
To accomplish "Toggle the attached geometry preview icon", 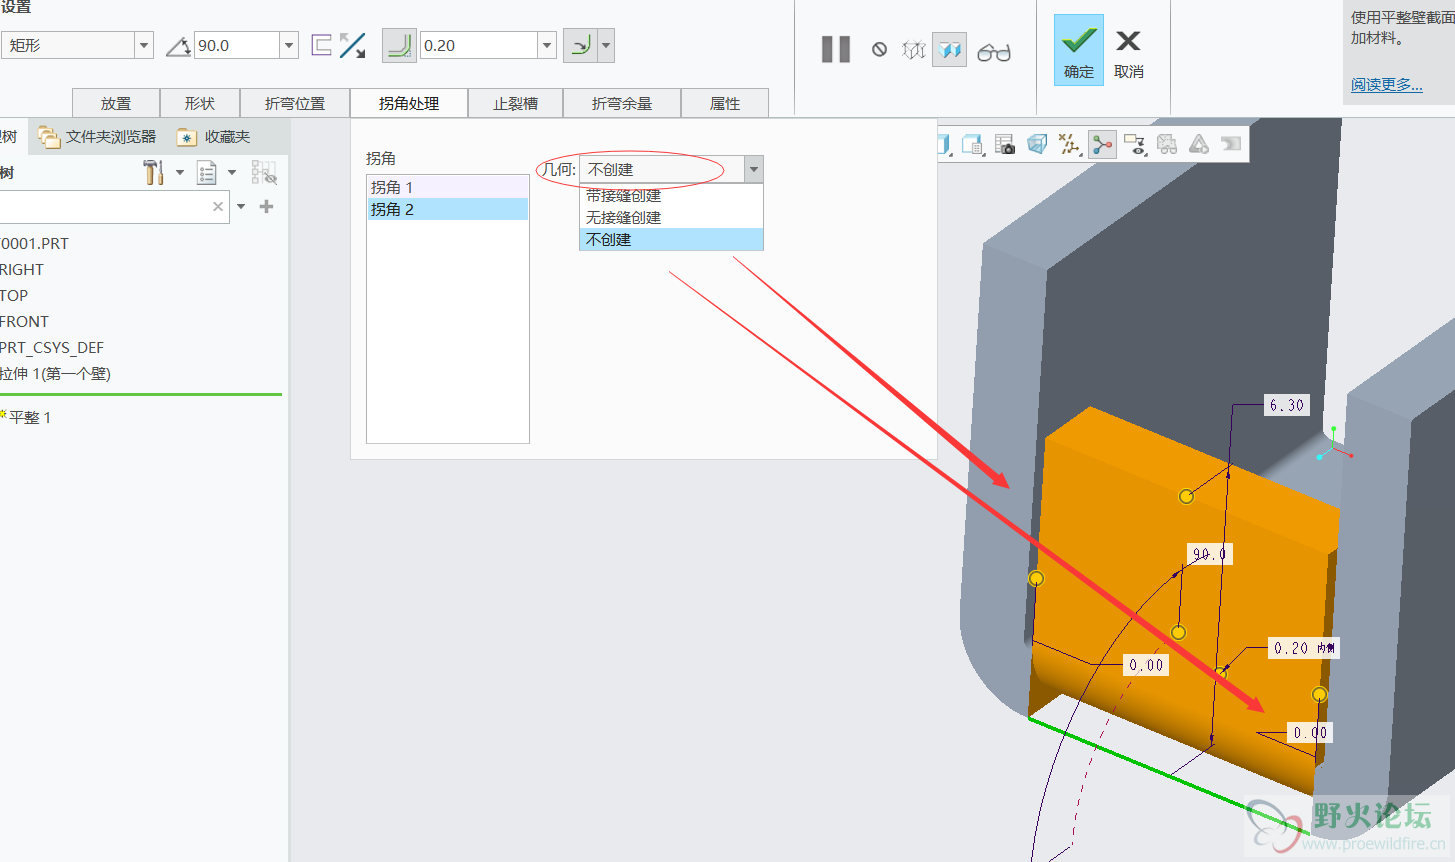I will pos(949,49).
